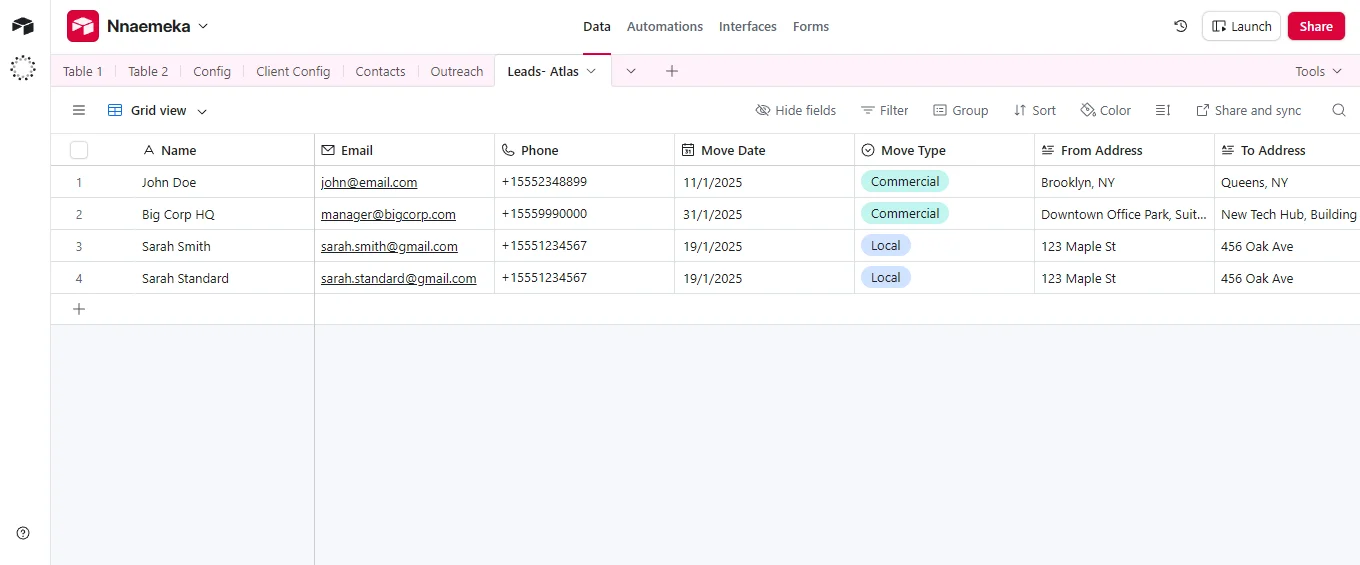Open the Client Config table tab
Viewport: 1360px width, 565px height.
[x=293, y=71]
